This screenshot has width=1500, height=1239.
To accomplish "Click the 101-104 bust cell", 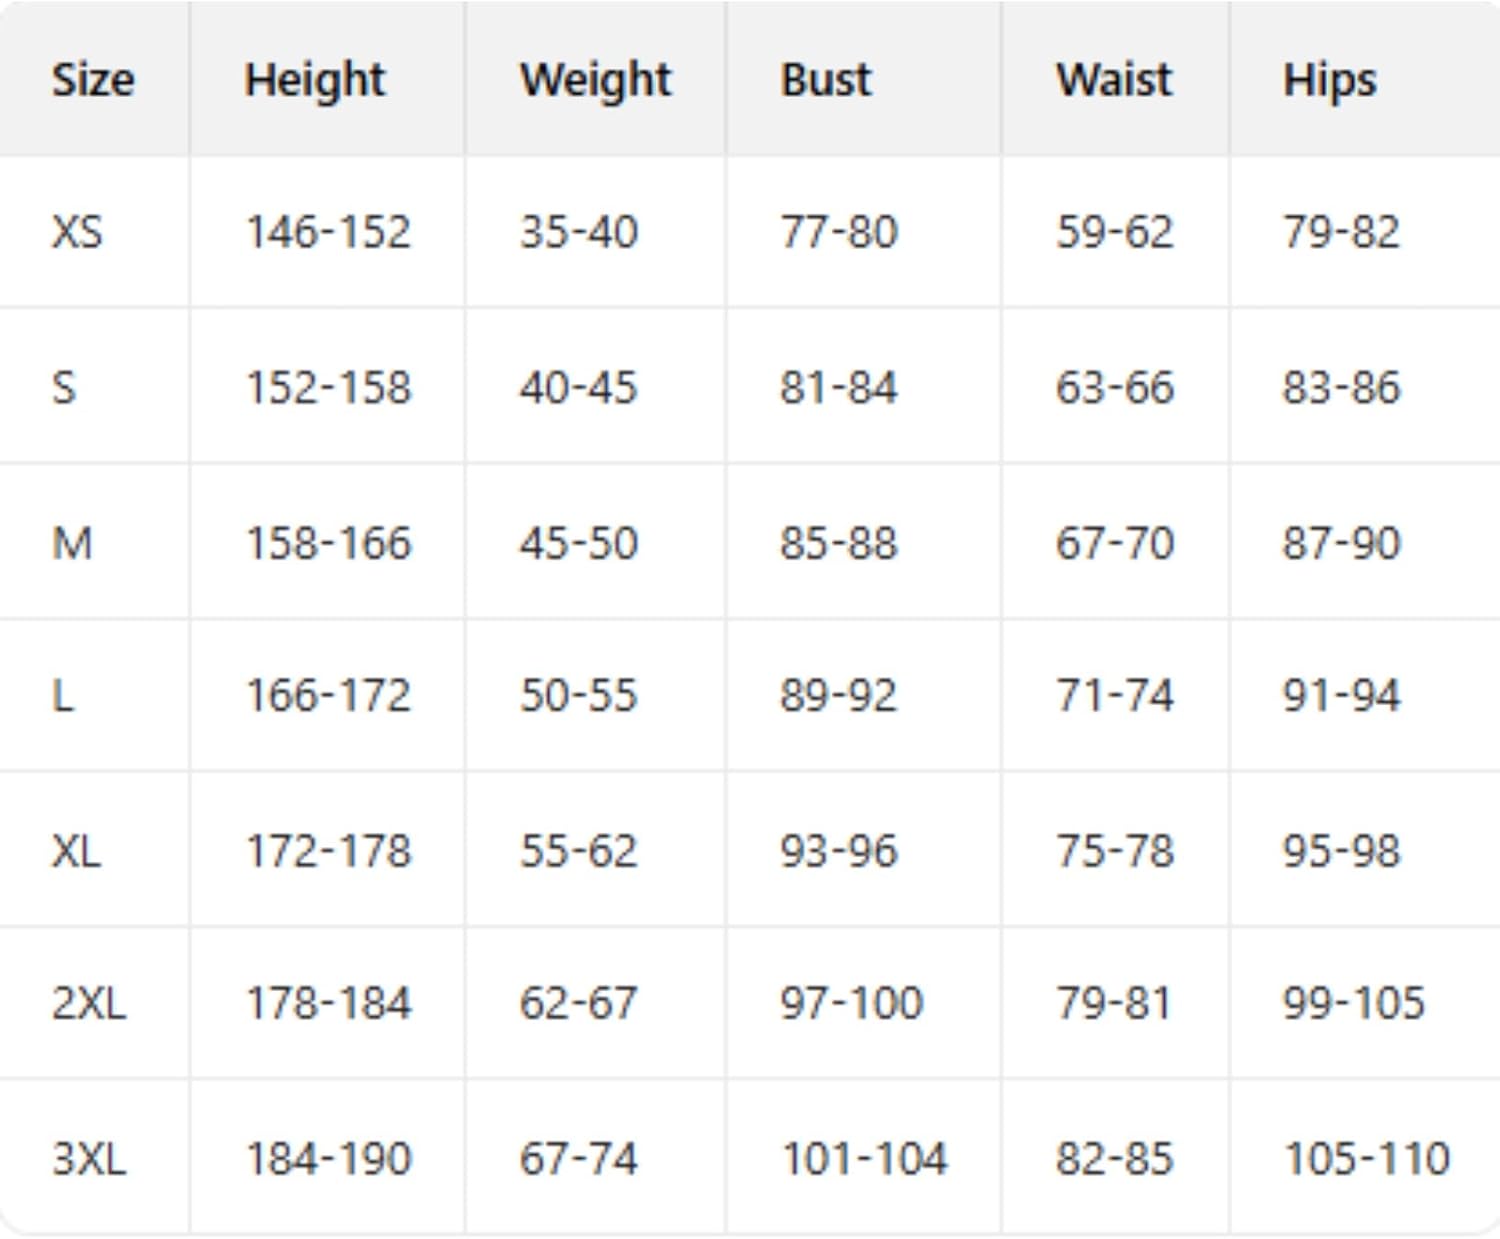I will coord(864,1159).
